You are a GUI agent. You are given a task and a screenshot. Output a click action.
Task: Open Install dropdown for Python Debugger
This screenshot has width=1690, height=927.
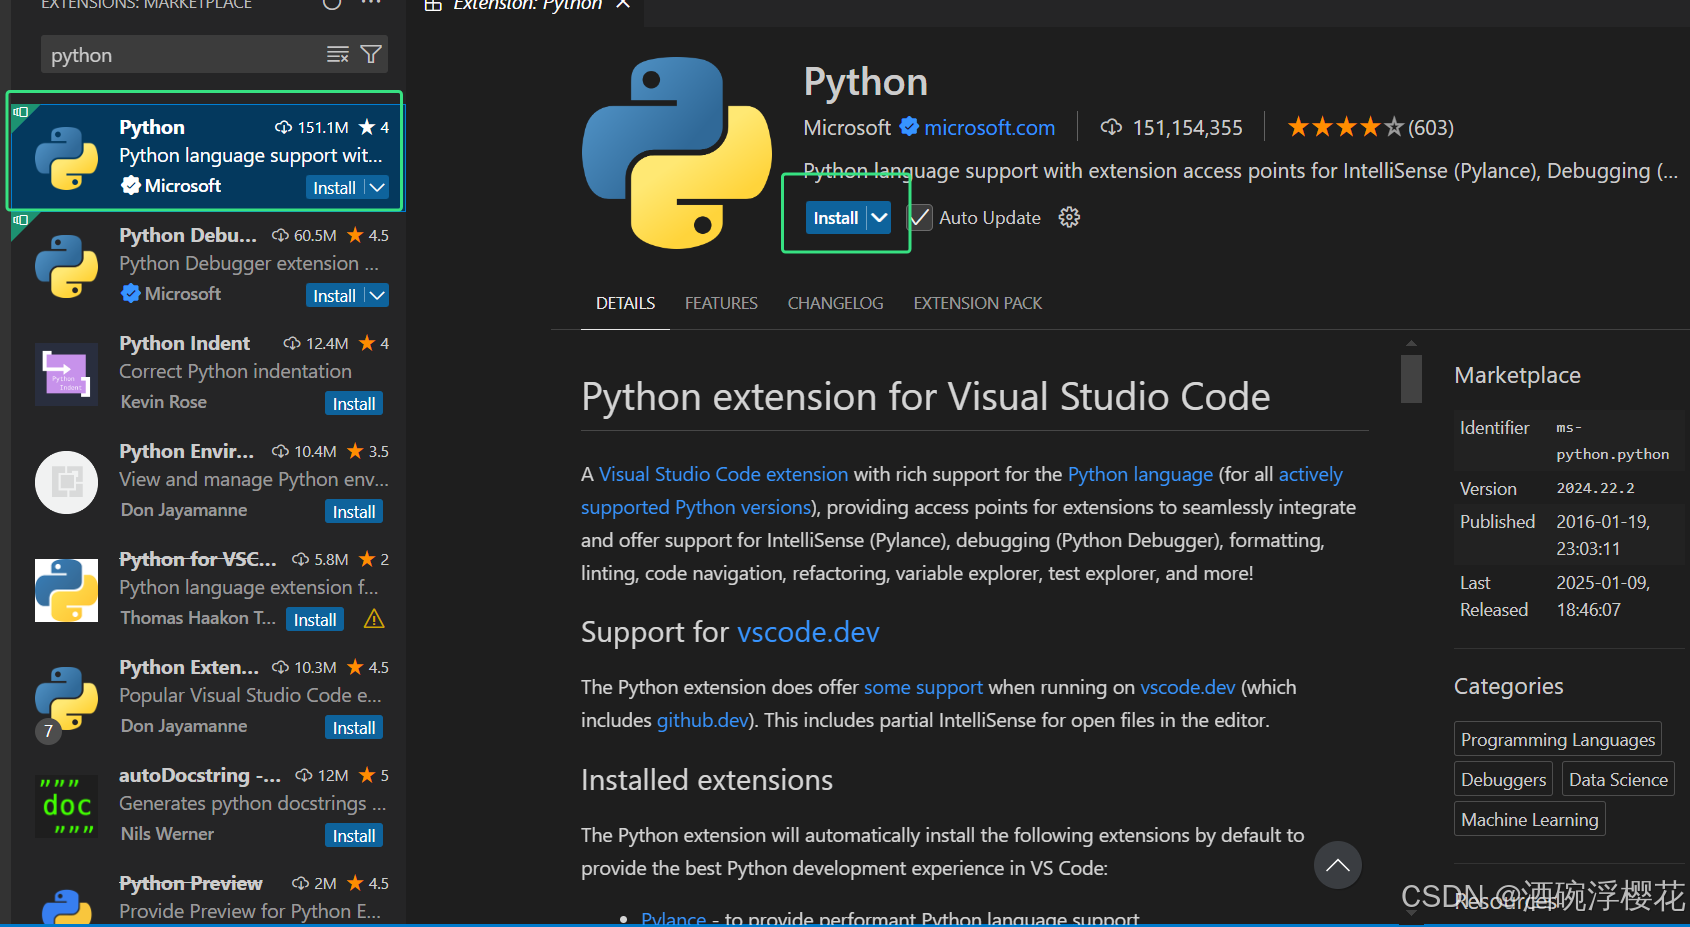tap(377, 296)
